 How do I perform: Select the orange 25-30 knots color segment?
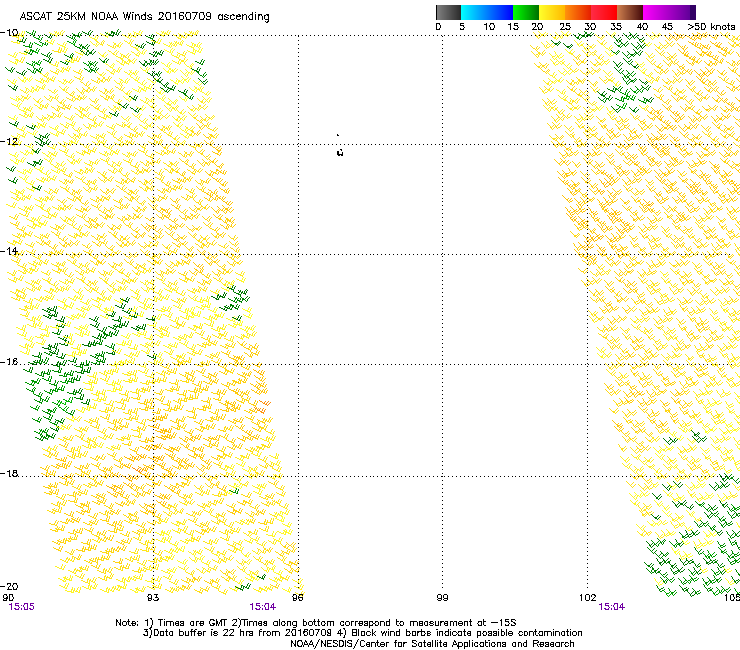pyautogui.click(x=578, y=12)
